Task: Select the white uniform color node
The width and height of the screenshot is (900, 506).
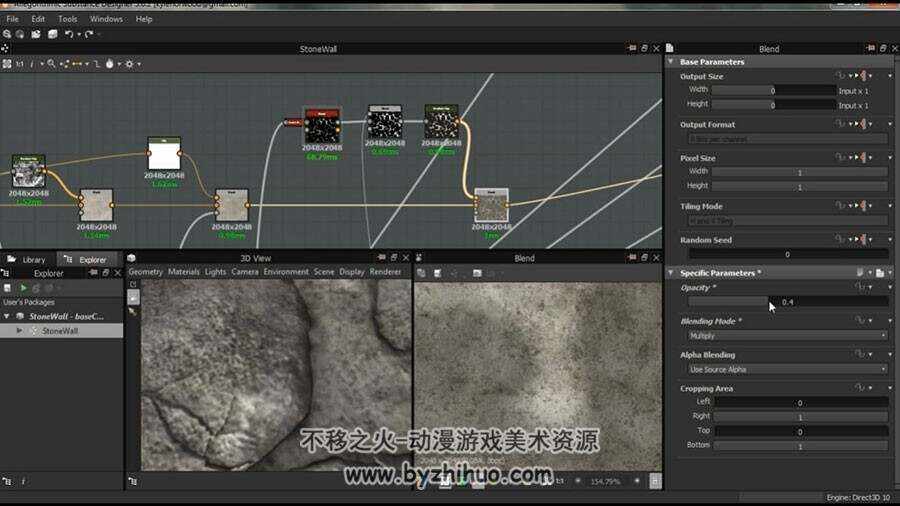Action: tap(164, 154)
